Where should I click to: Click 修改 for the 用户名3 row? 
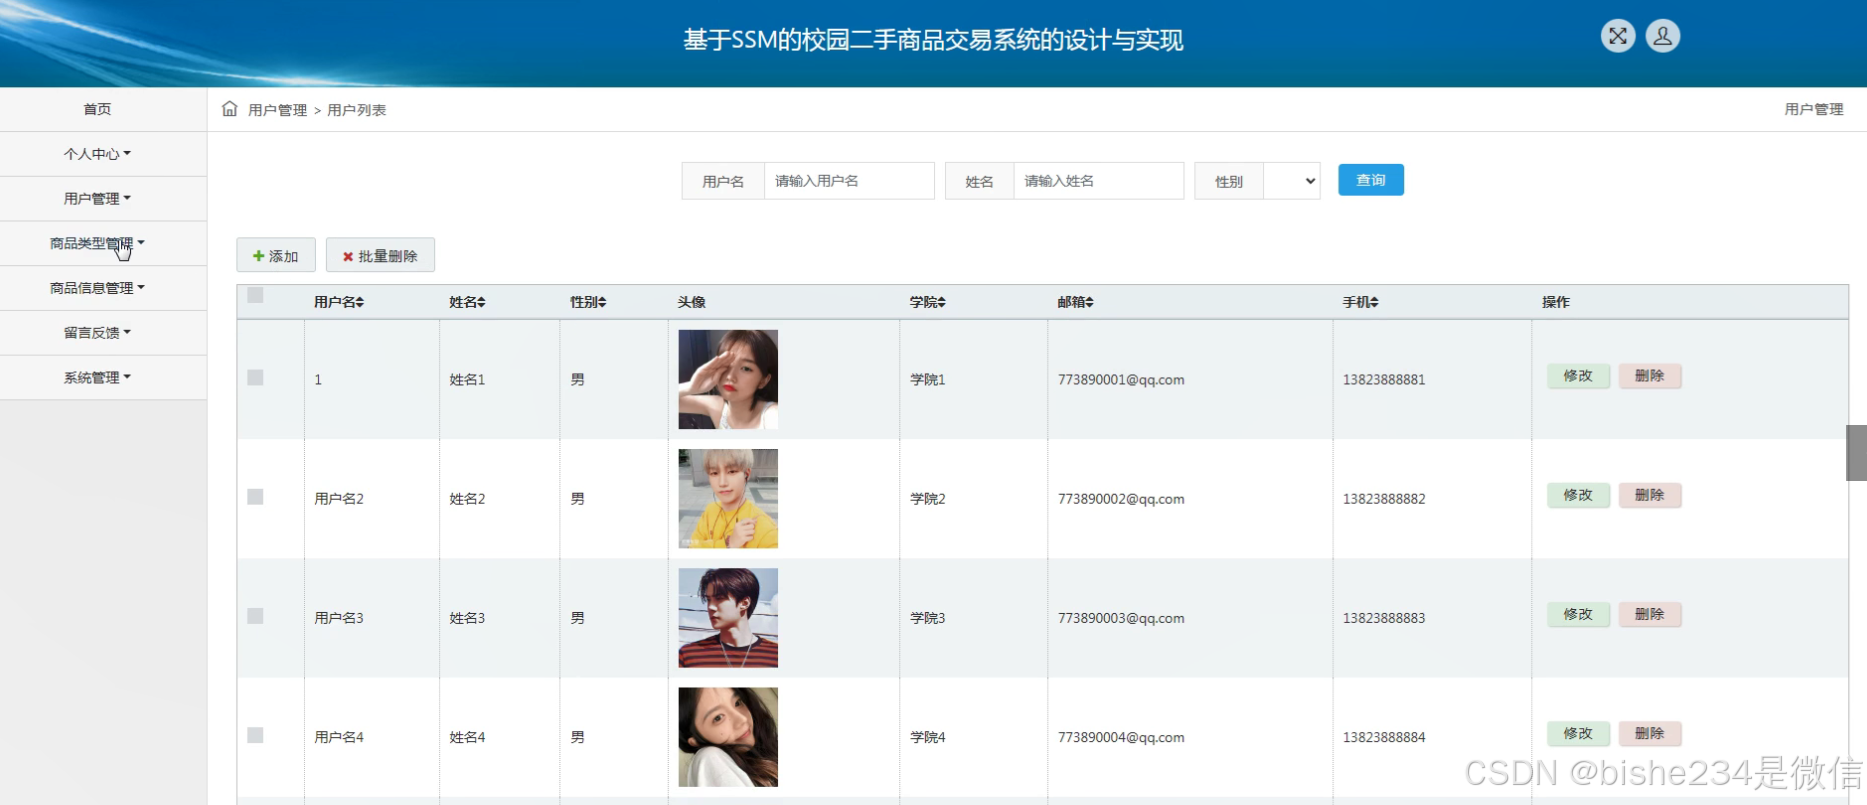pos(1578,614)
